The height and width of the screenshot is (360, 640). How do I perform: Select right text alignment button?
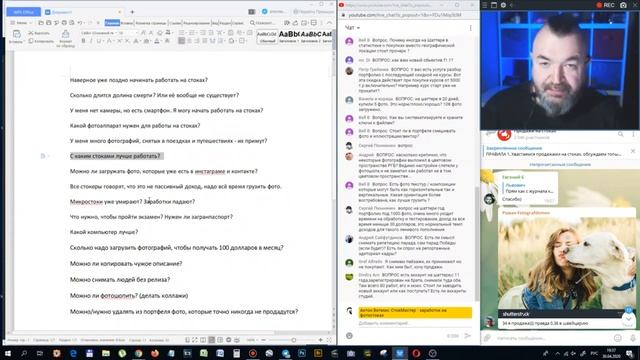pos(198,41)
